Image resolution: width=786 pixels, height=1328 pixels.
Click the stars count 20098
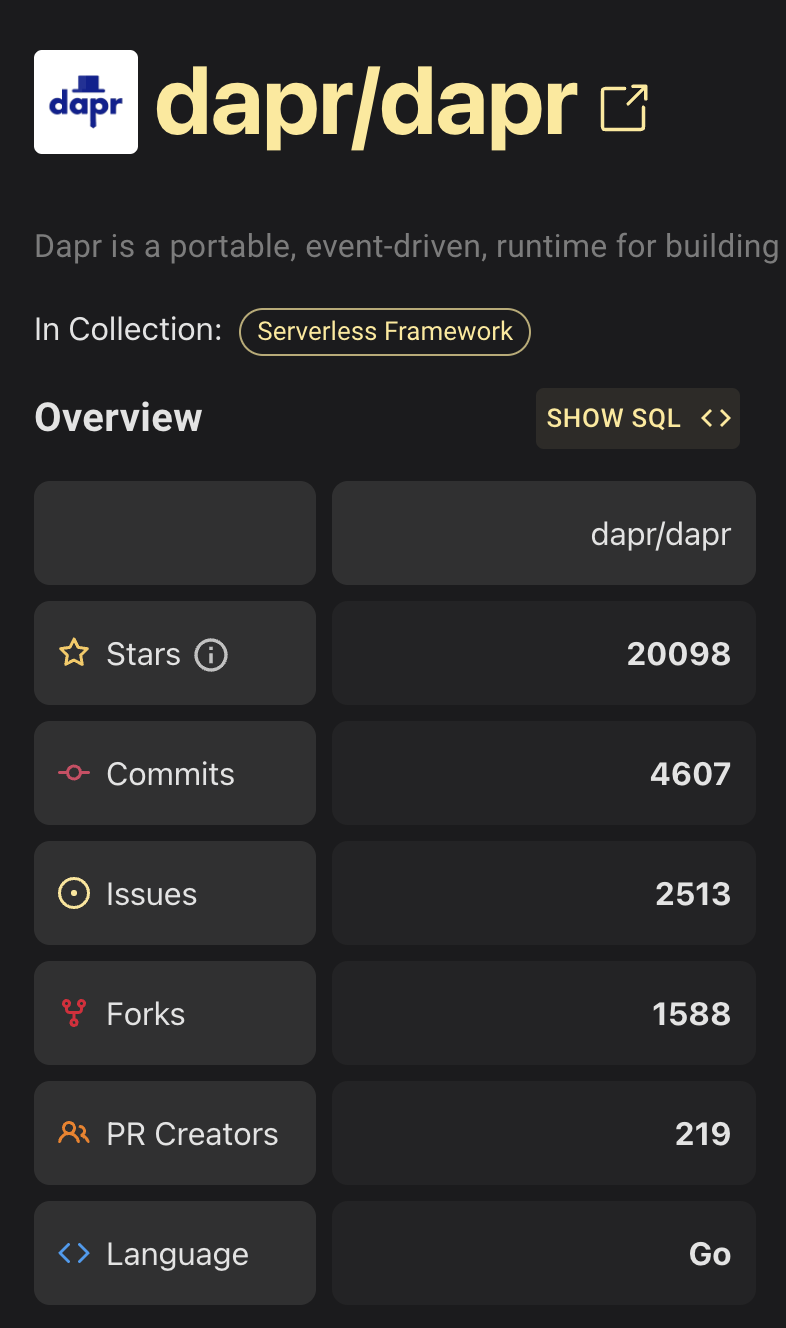coord(679,654)
